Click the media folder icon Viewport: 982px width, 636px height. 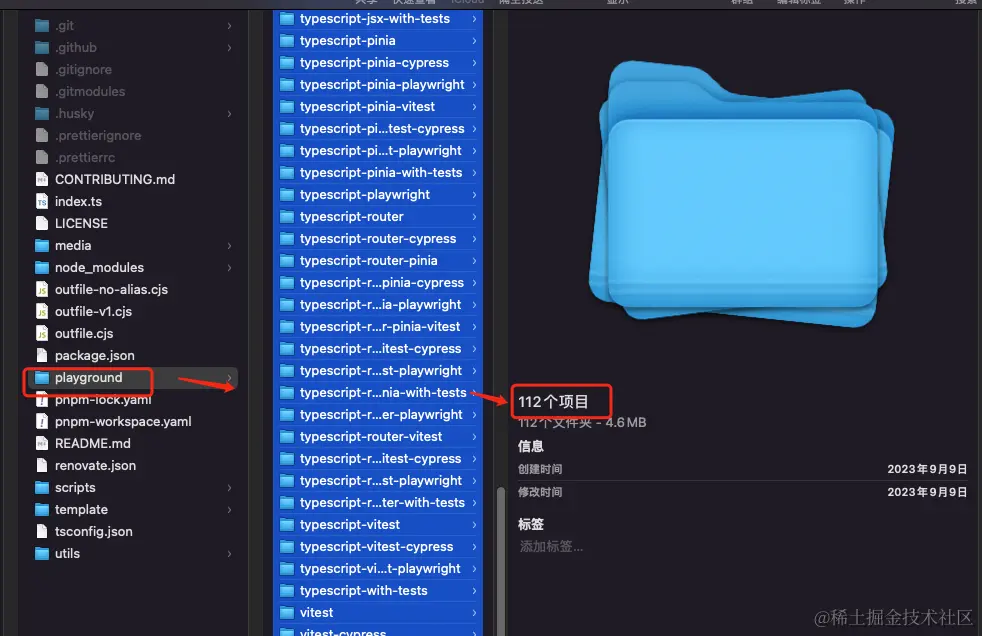42,245
